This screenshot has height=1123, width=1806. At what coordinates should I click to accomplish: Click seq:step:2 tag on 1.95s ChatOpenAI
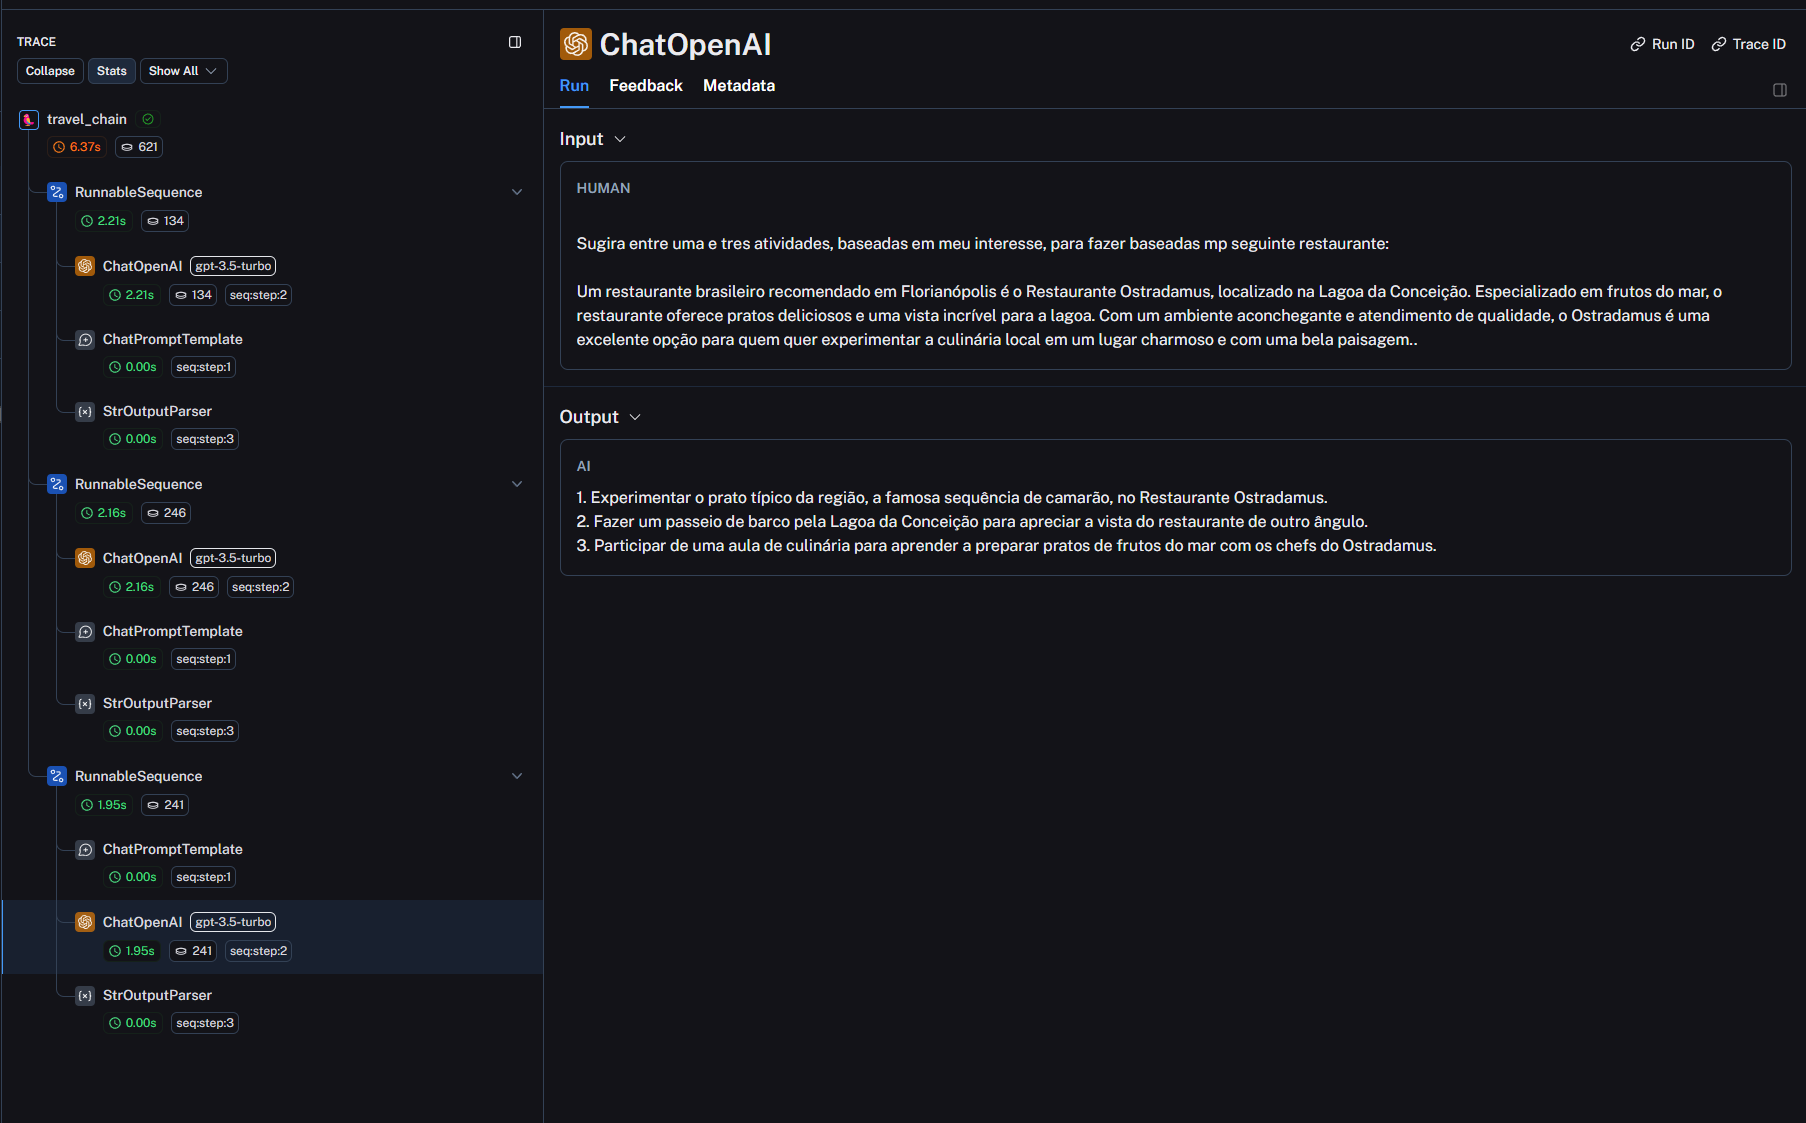click(x=258, y=951)
